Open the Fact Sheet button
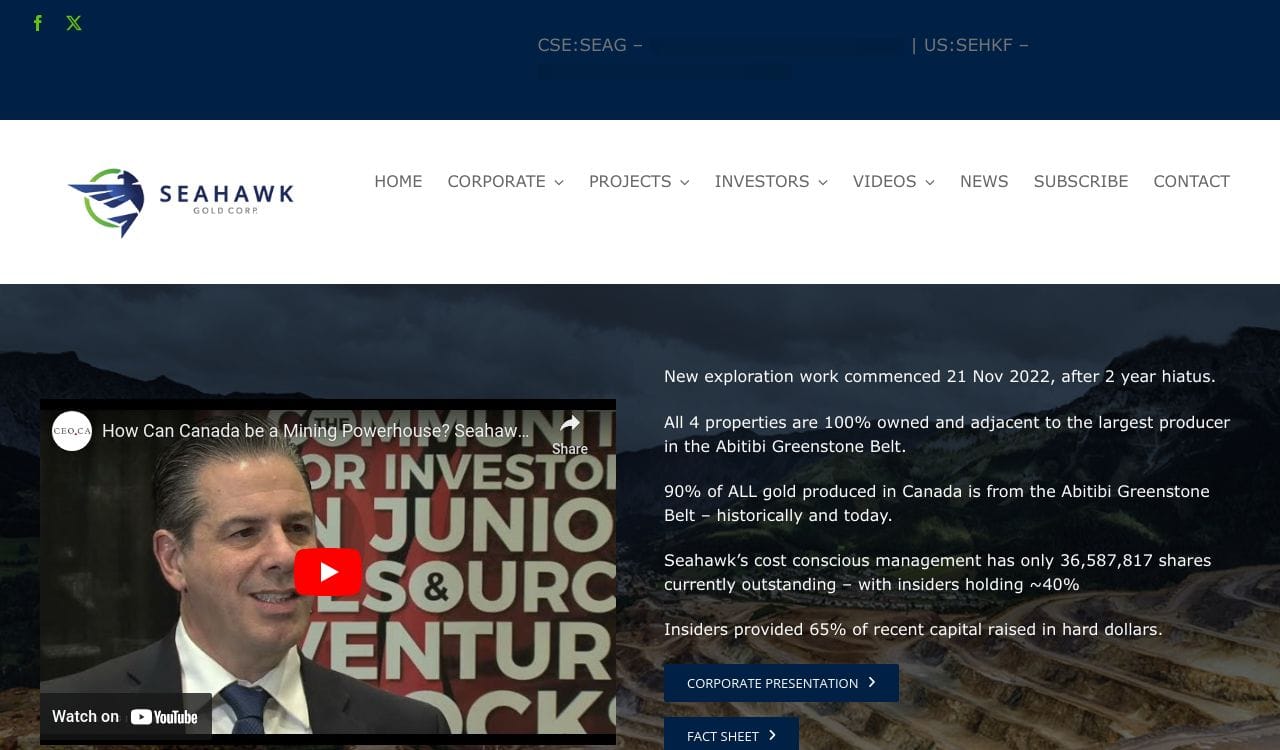This screenshot has width=1280, height=750. click(731, 734)
